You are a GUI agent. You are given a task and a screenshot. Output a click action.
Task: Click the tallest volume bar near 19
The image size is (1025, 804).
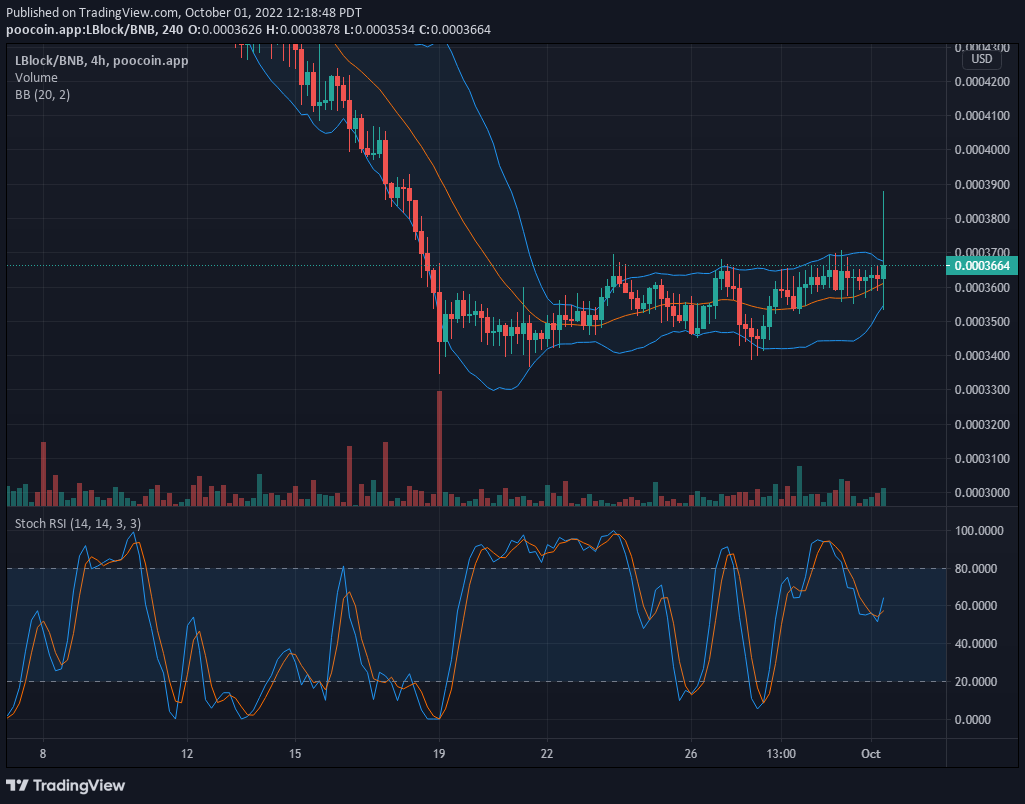[439, 448]
